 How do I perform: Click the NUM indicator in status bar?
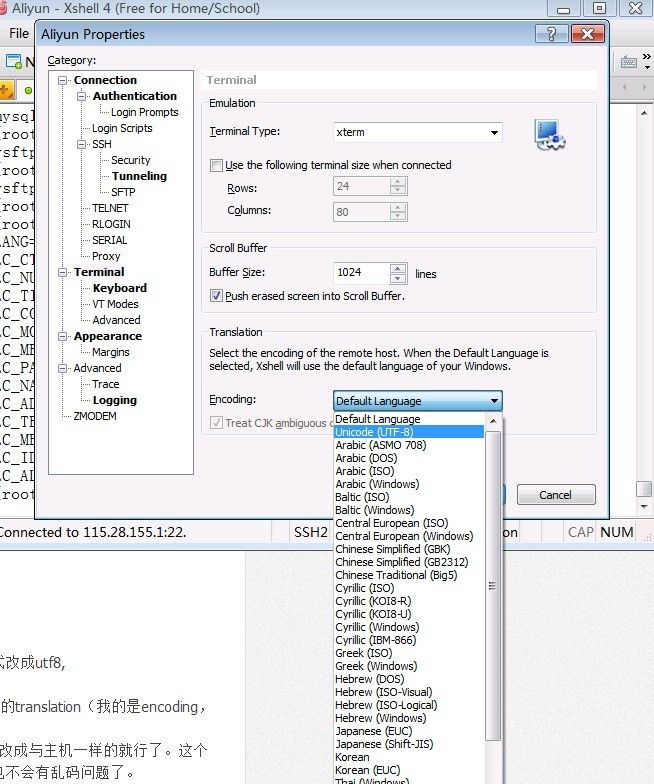click(616, 532)
